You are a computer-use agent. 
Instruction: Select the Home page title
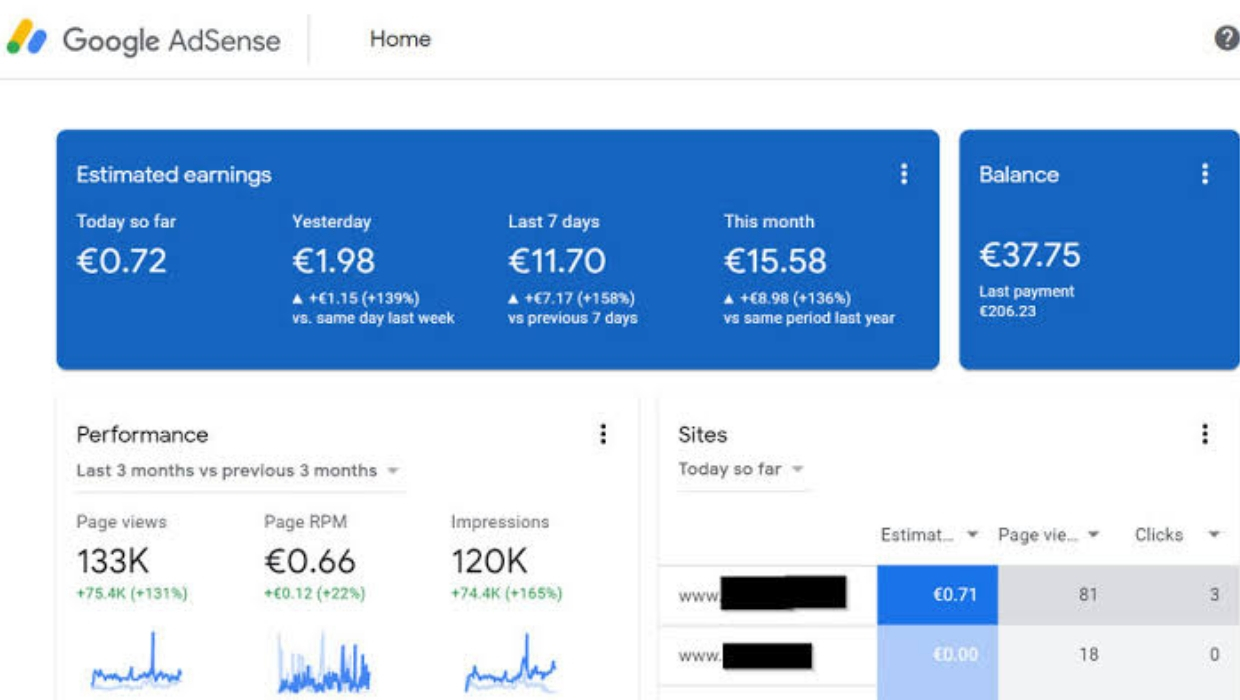400,39
